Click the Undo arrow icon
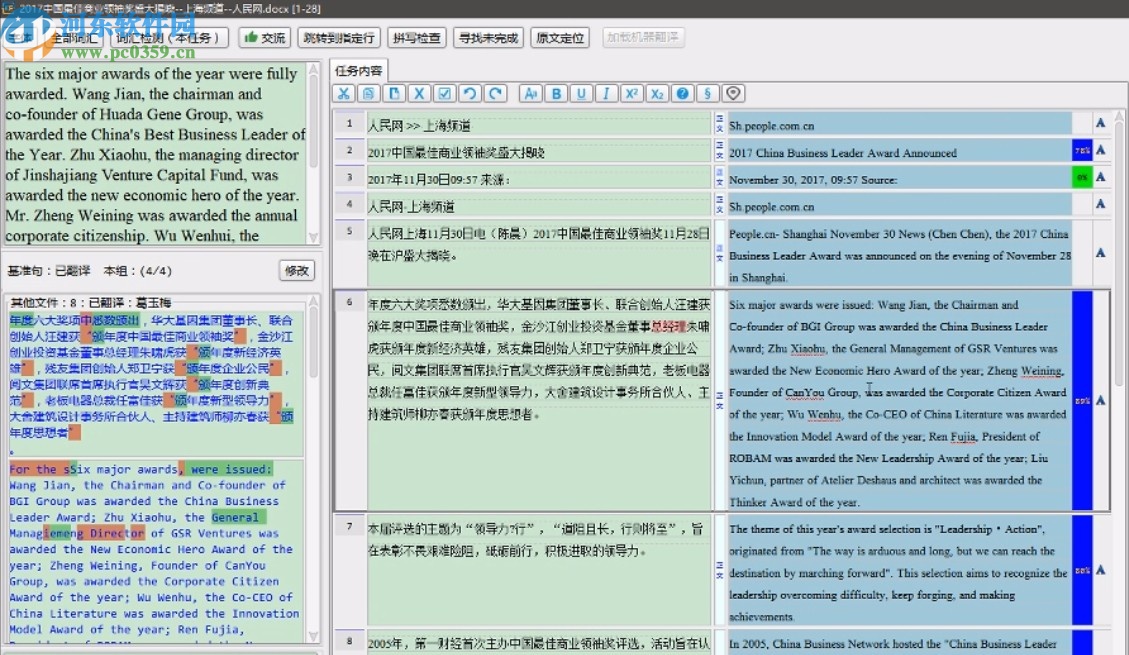The height and width of the screenshot is (655, 1129). pos(470,93)
